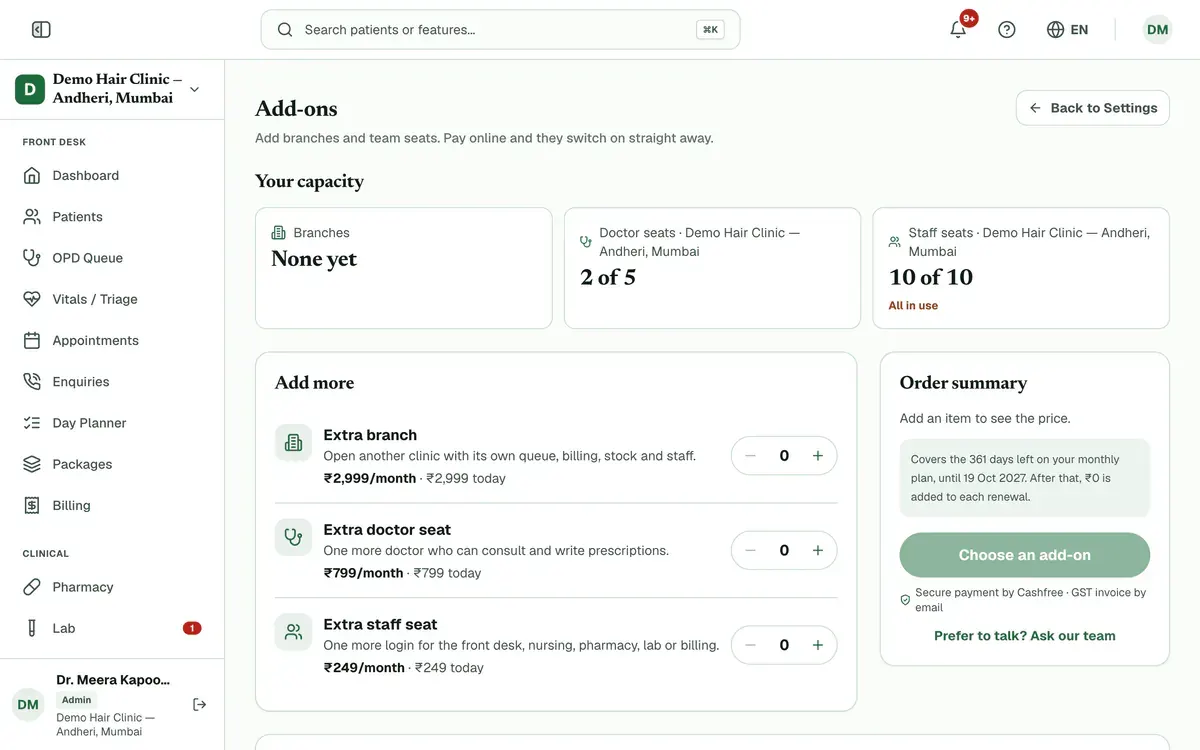The height and width of the screenshot is (750, 1200).
Task: Click the search magnifier icon
Action: coord(285,30)
